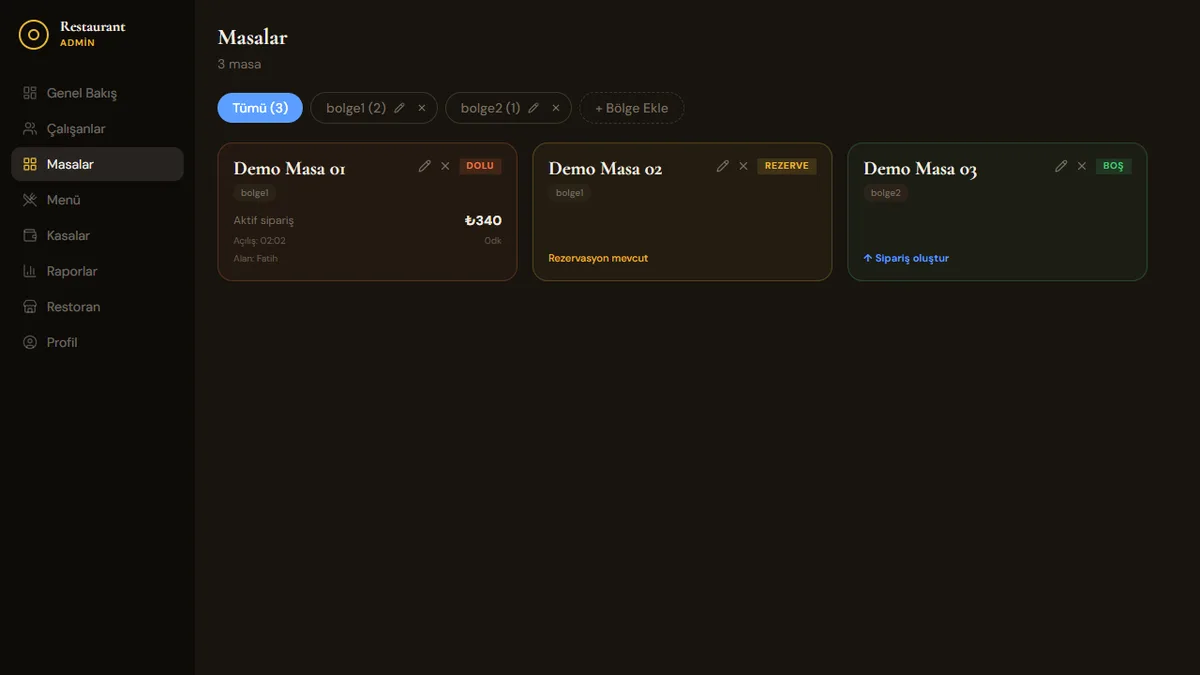Click the Aktif sipariş label
The height and width of the screenshot is (675, 1200).
(x=264, y=220)
